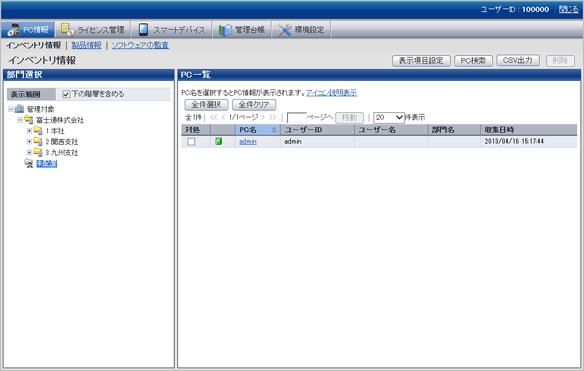584x371 pixels.
Task: Click the 富士通株式会社 folder icon
Action: [29, 120]
